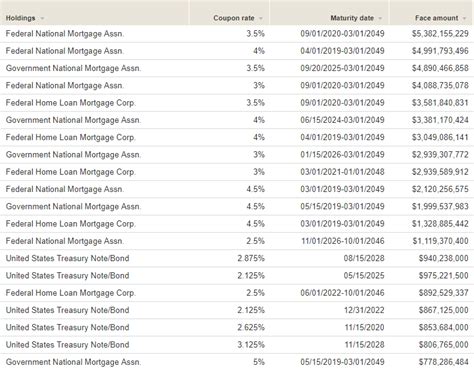Image resolution: width=474 pixels, height=371 pixels.
Task: Click United States Treasury Note/Bond maturing 11/15/2020
Action: 67,328
